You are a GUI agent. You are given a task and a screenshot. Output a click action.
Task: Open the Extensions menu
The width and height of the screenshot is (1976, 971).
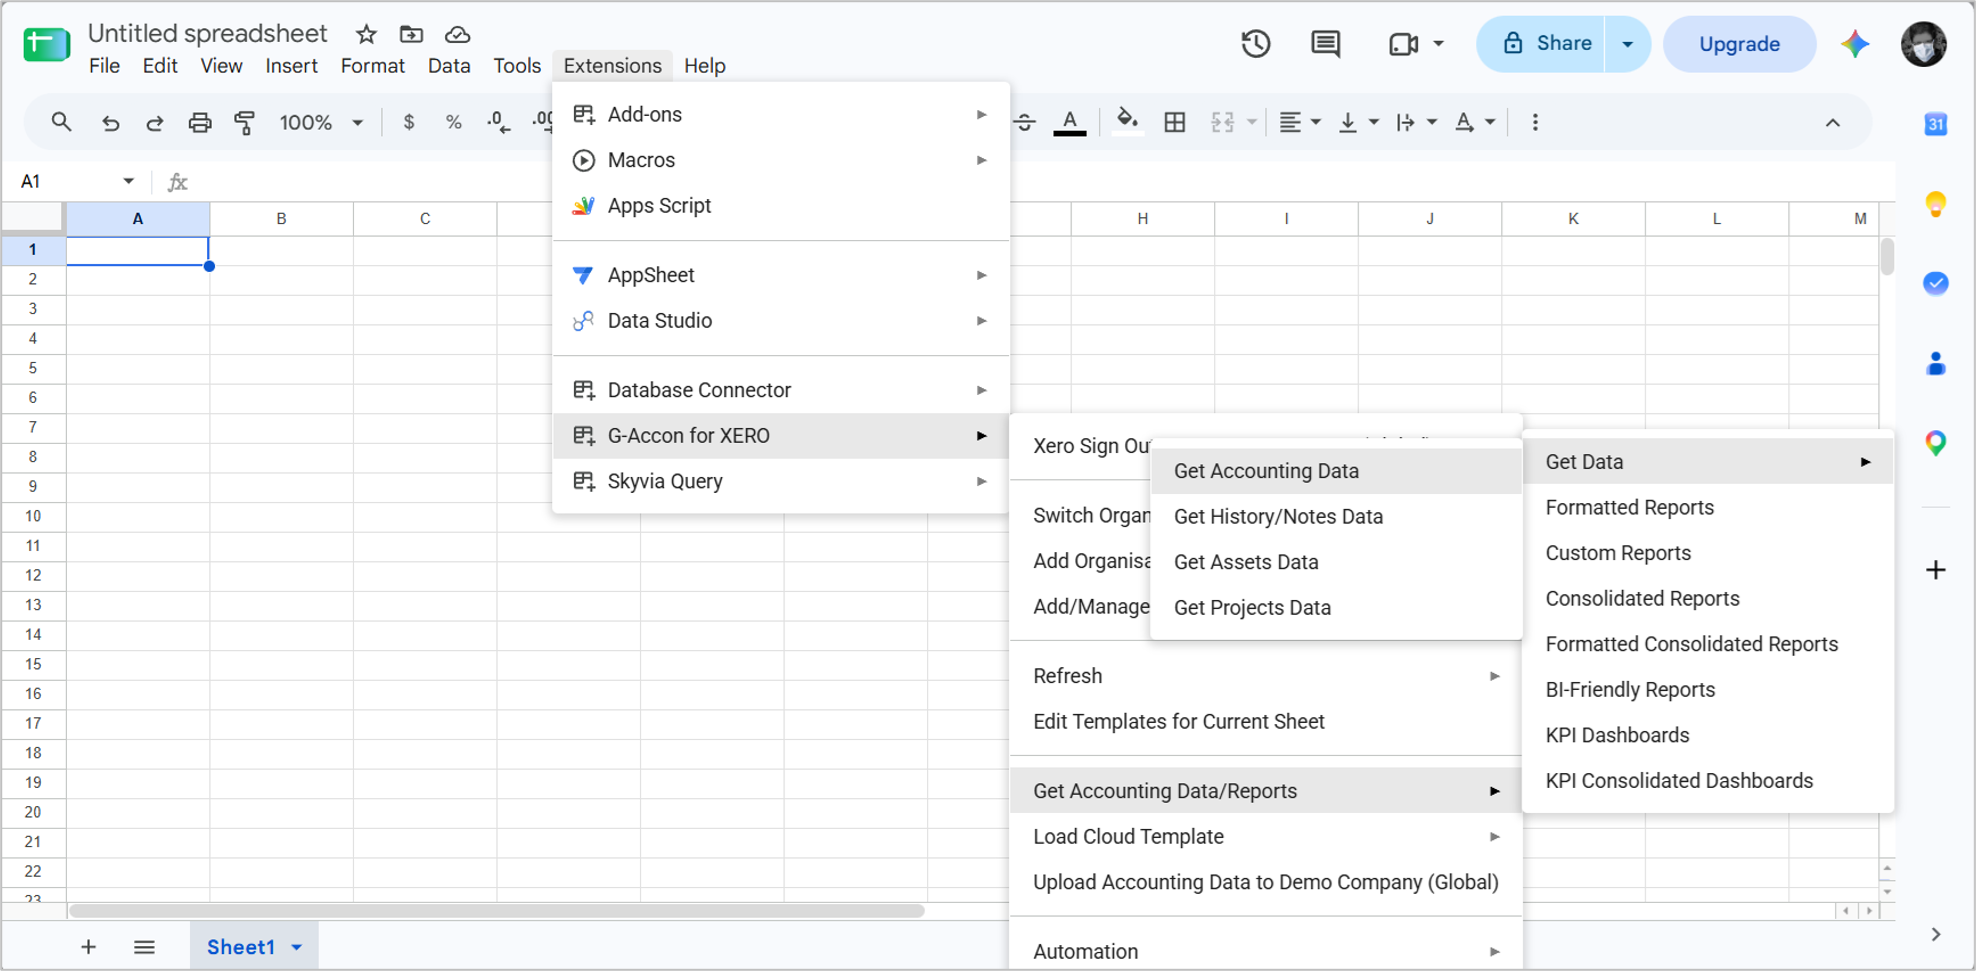click(x=612, y=66)
